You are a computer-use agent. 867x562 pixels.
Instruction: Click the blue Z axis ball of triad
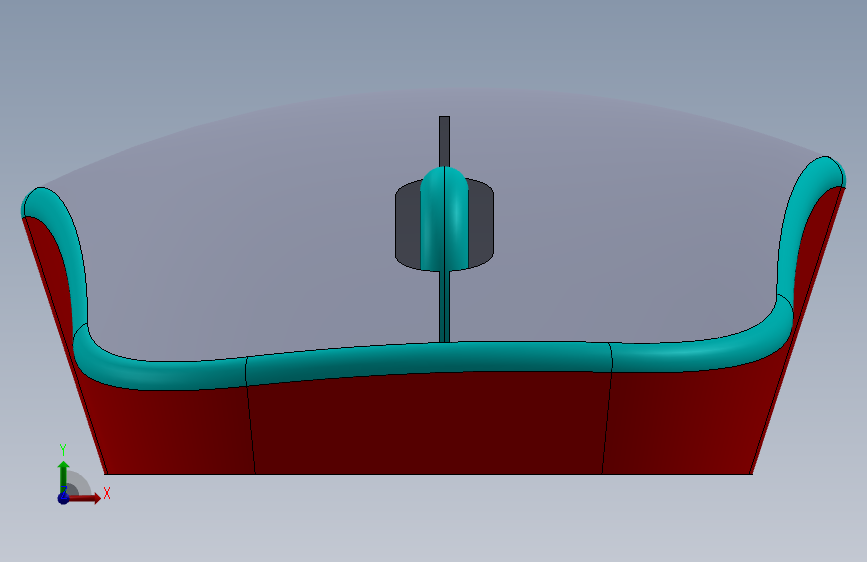[63, 498]
